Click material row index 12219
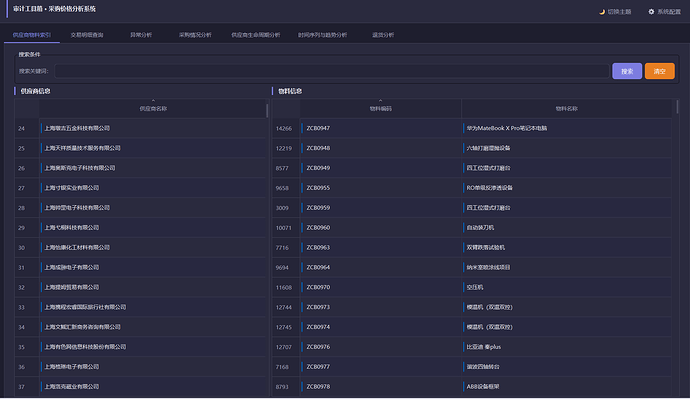The width and height of the screenshot is (690, 399). click(284, 148)
